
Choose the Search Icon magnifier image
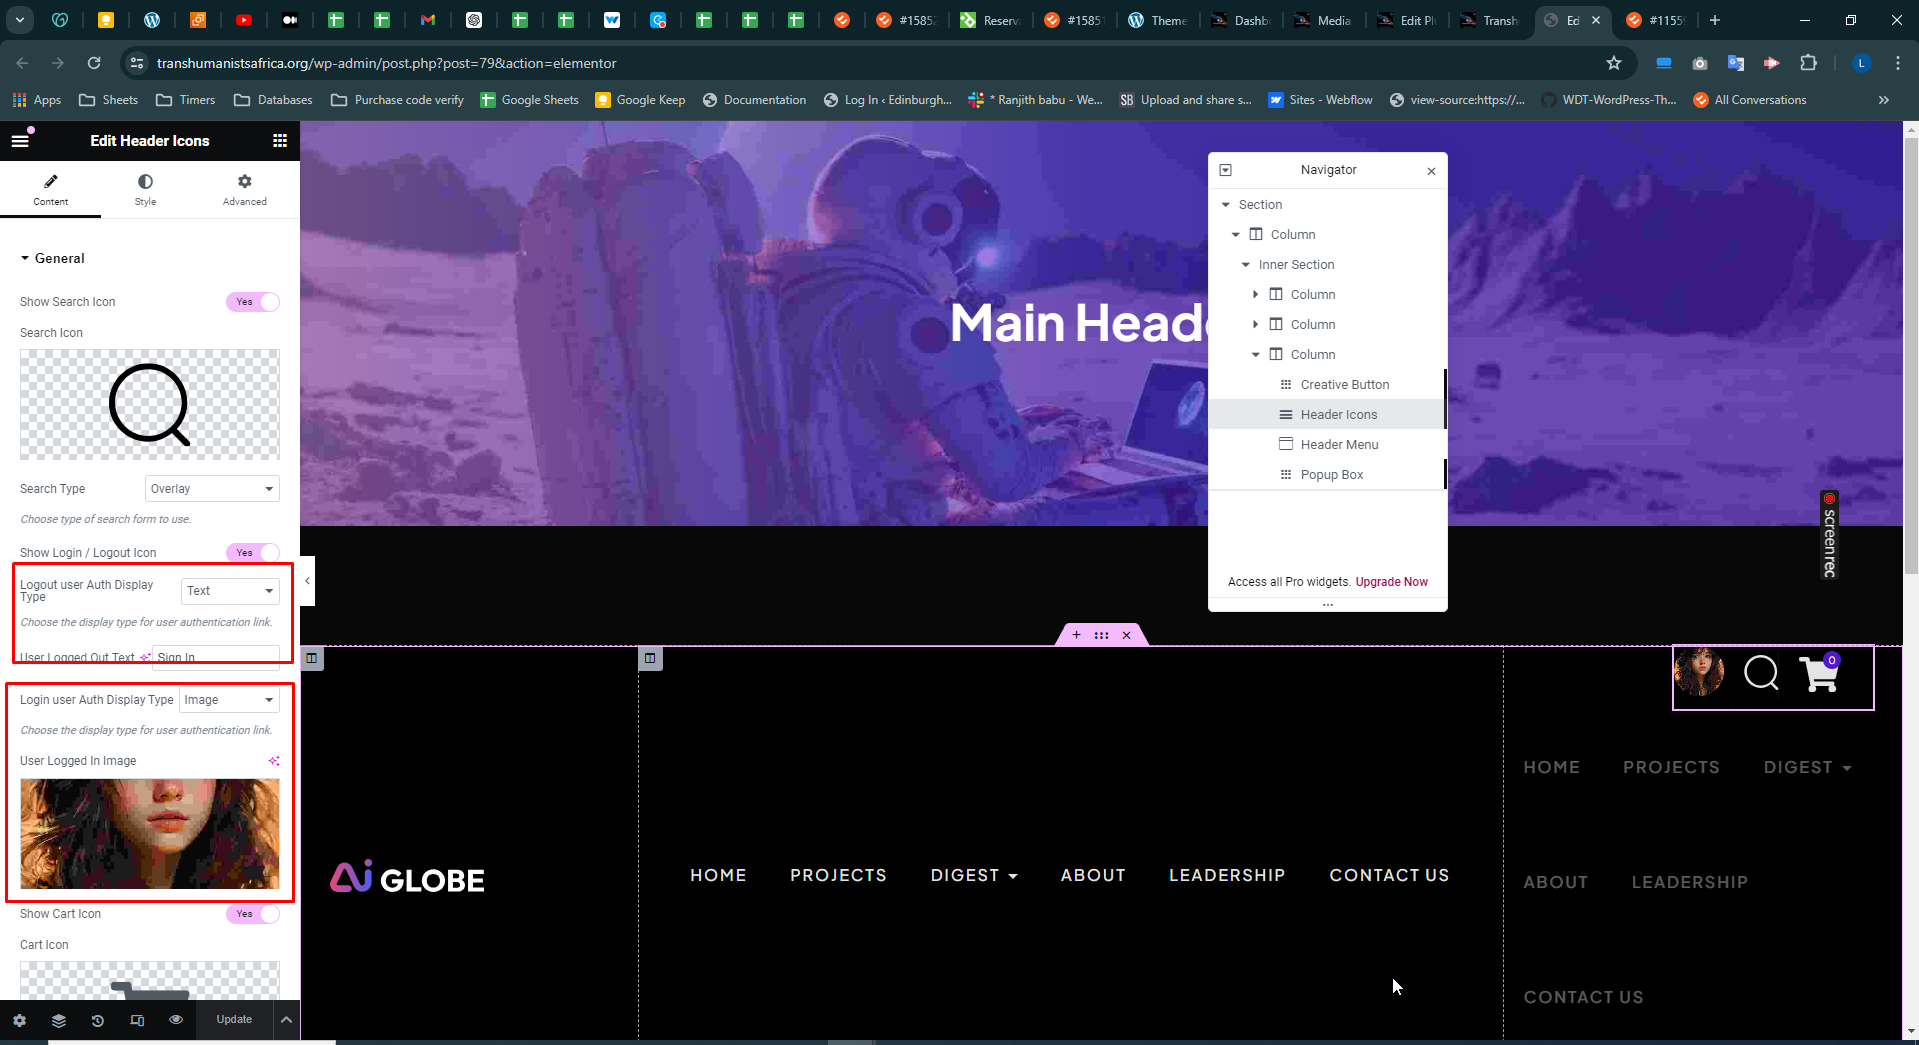150,404
